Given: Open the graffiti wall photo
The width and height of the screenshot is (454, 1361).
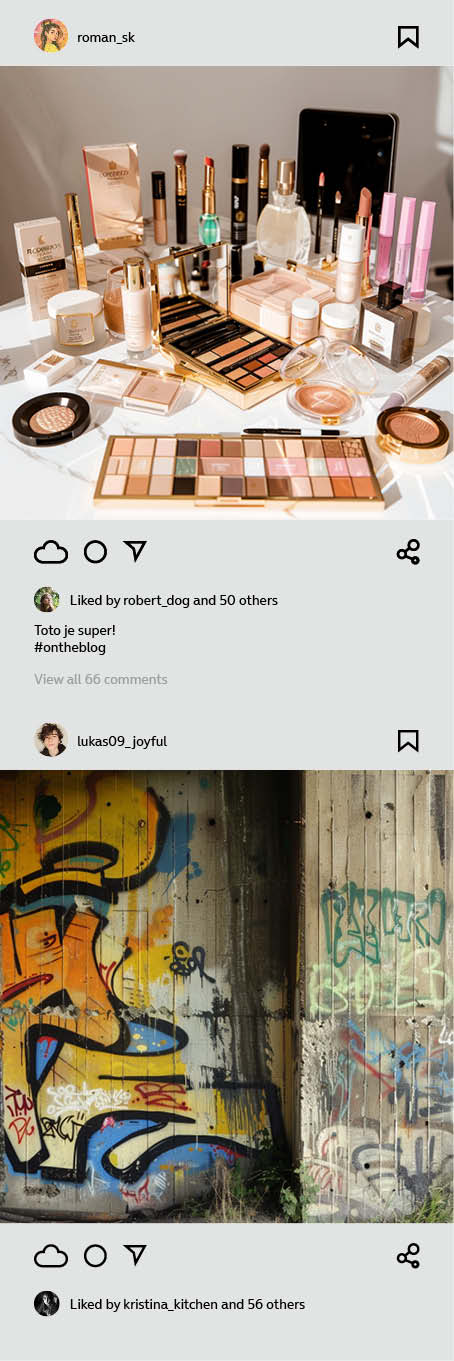Looking at the screenshot, I should [227, 996].
